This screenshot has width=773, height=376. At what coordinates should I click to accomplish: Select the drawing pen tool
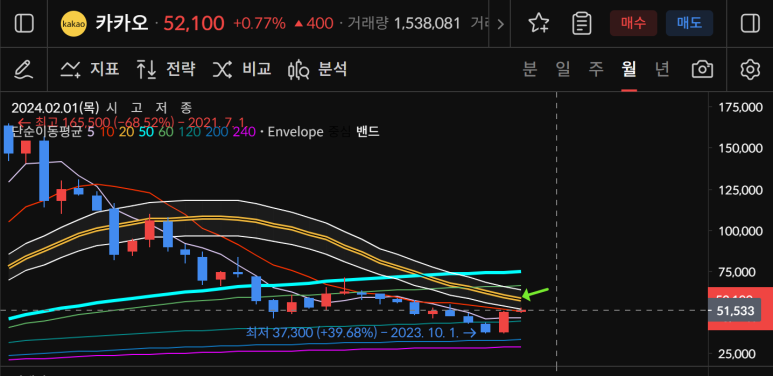click(x=24, y=69)
